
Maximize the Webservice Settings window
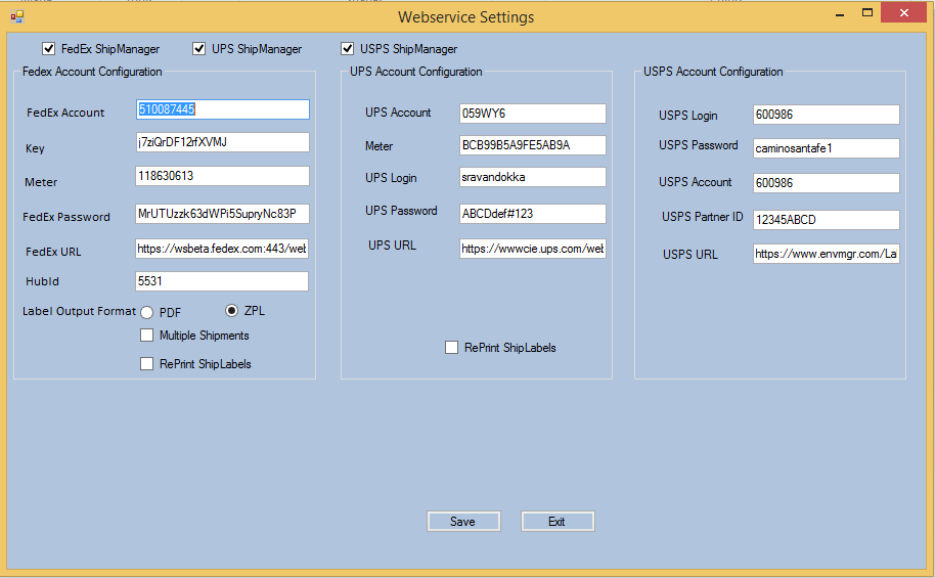tap(867, 13)
